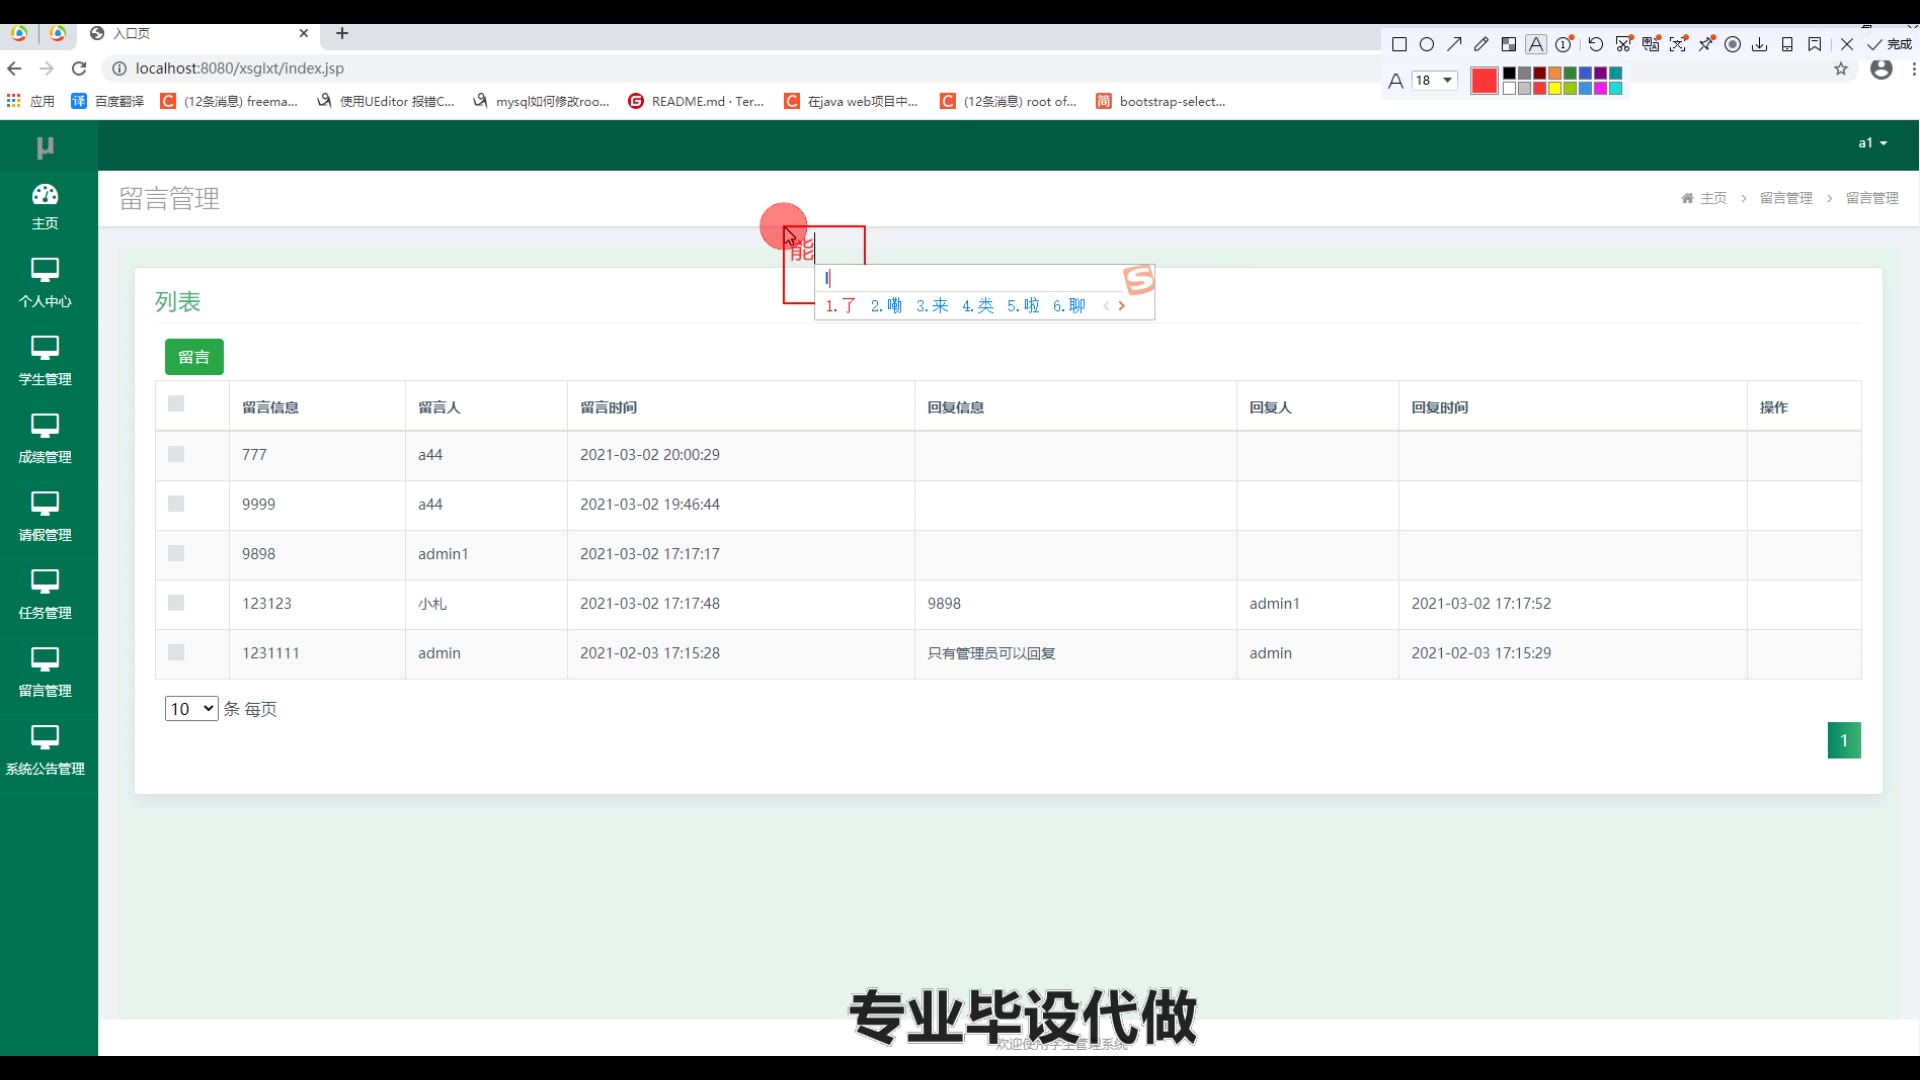Viewport: 1920px width, 1080px height.
Task: Select the pencil drawing tool
Action: [x=1481, y=44]
